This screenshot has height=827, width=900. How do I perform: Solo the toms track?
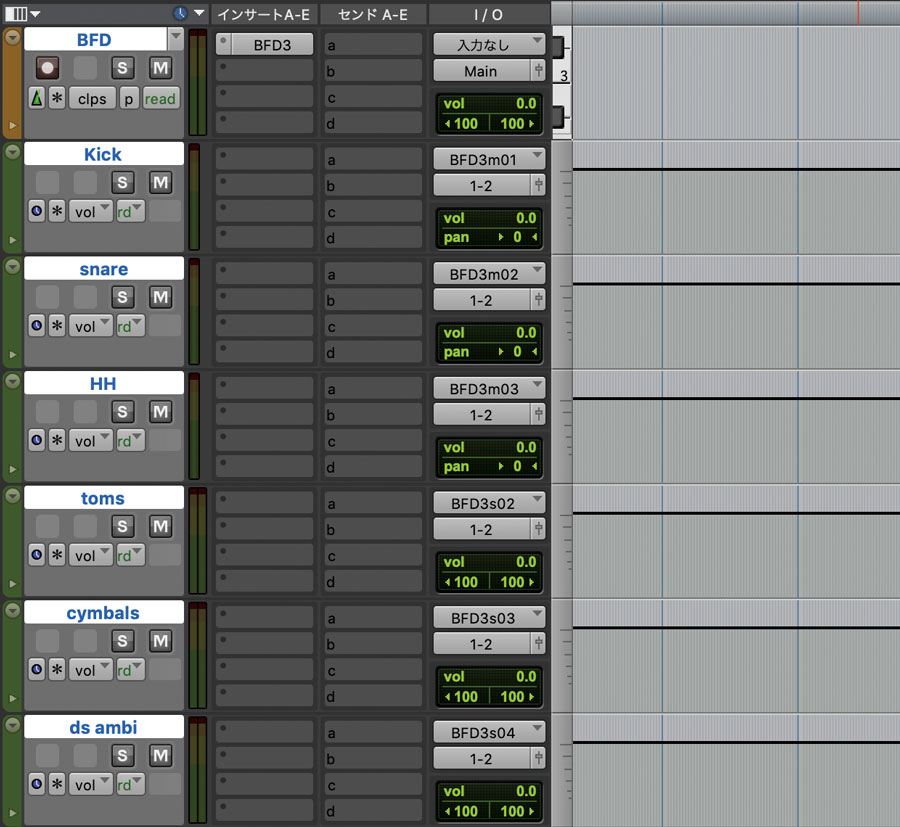(122, 526)
